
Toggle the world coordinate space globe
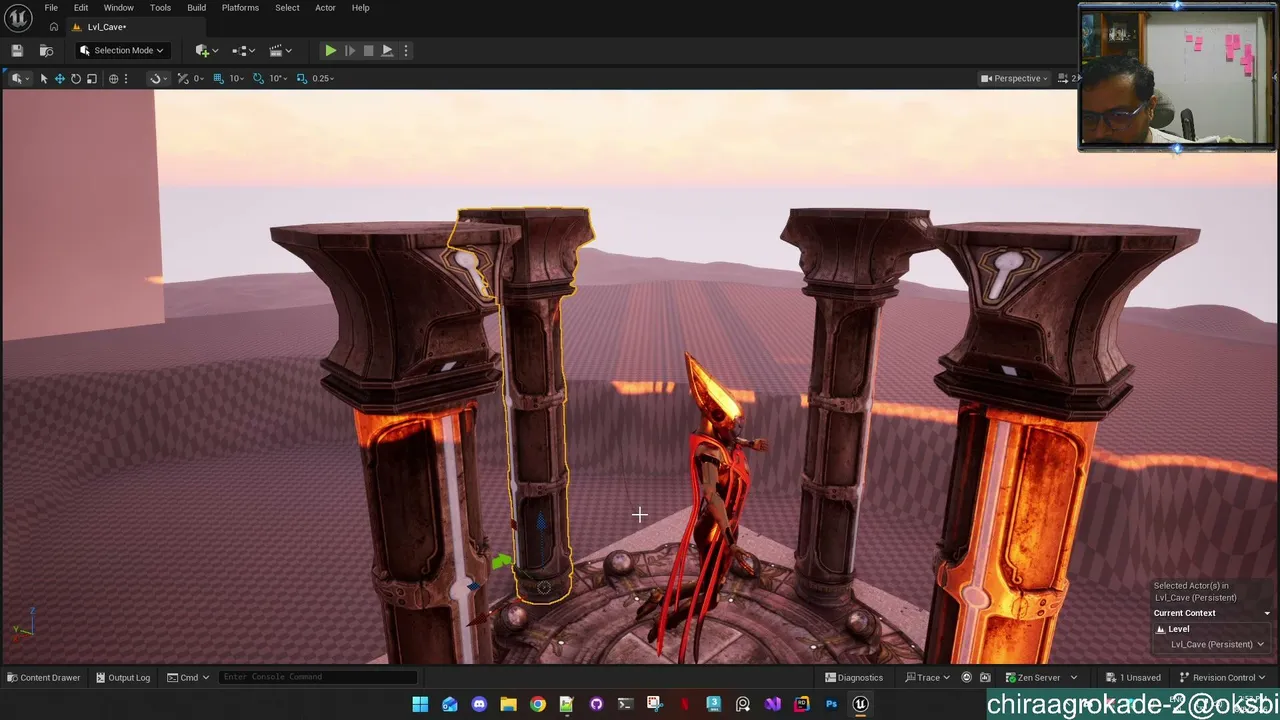113,78
